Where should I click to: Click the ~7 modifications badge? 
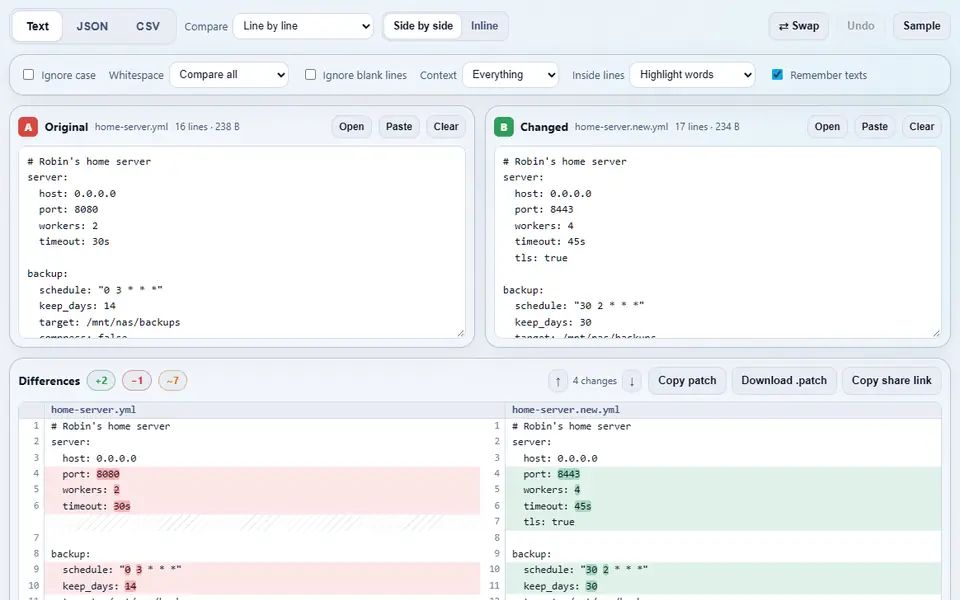point(173,380)
